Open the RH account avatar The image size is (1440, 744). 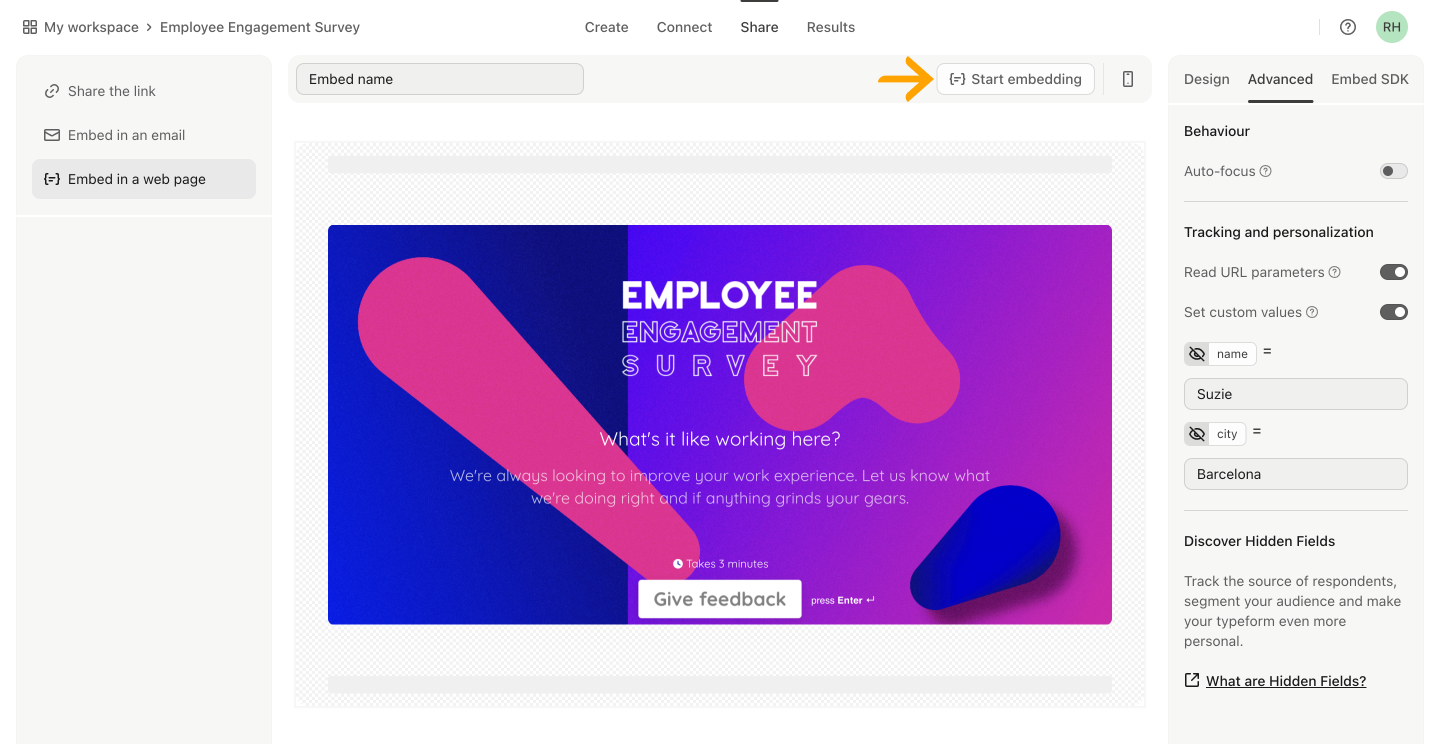coord(1392,27)
